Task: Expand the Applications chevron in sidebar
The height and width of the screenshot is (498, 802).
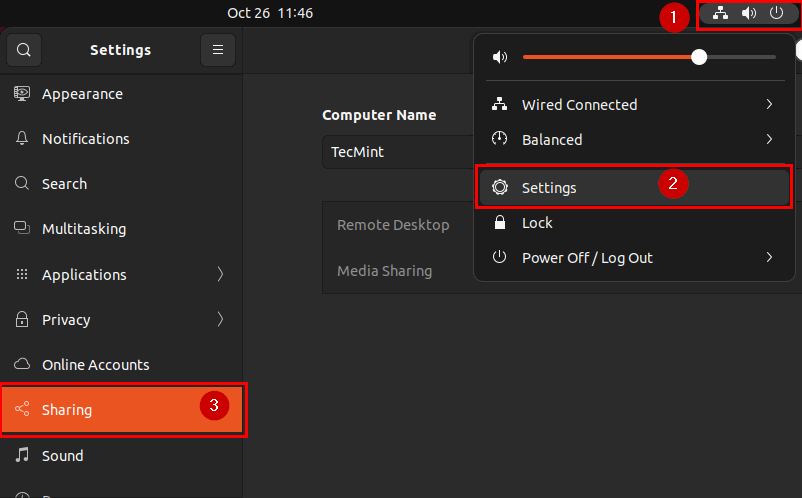Action: click(x=220, y=275)
